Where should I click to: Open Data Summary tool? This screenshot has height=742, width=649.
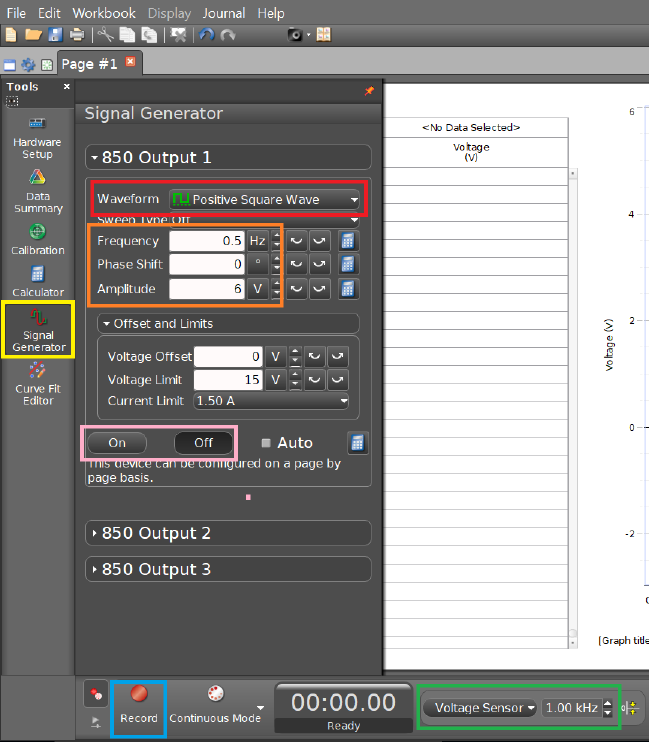(37, 192)
